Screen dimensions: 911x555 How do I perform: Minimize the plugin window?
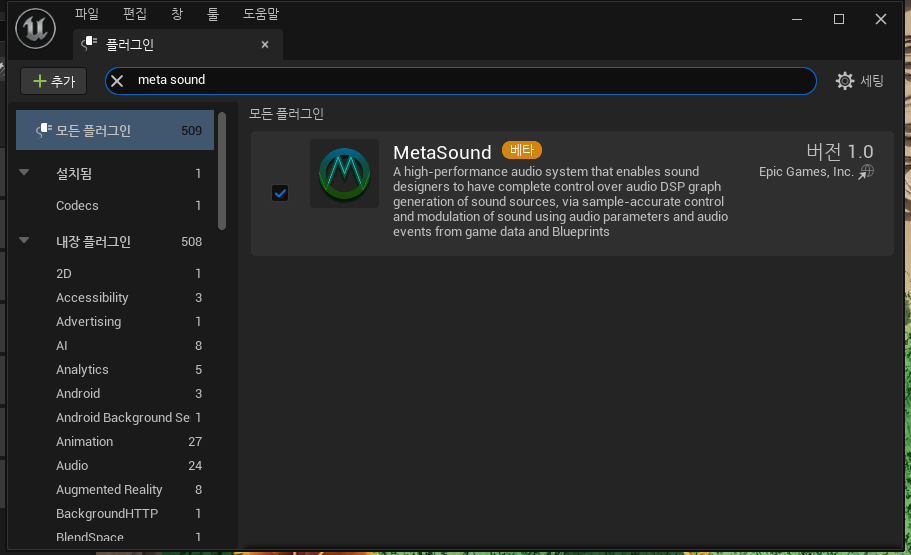[x=797, y=19]
